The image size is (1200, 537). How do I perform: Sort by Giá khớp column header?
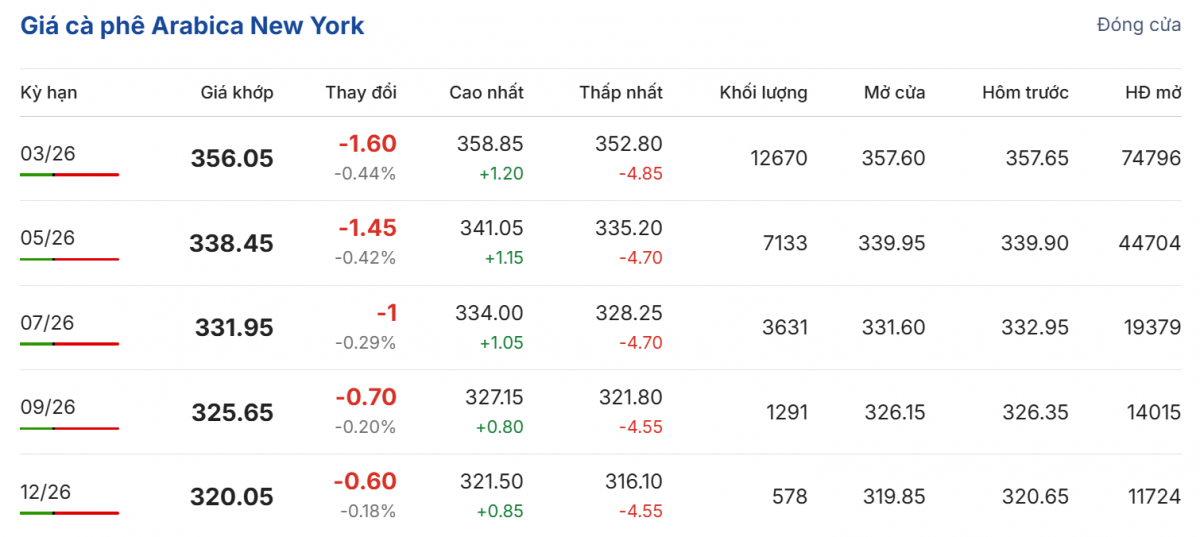[236, 93]
